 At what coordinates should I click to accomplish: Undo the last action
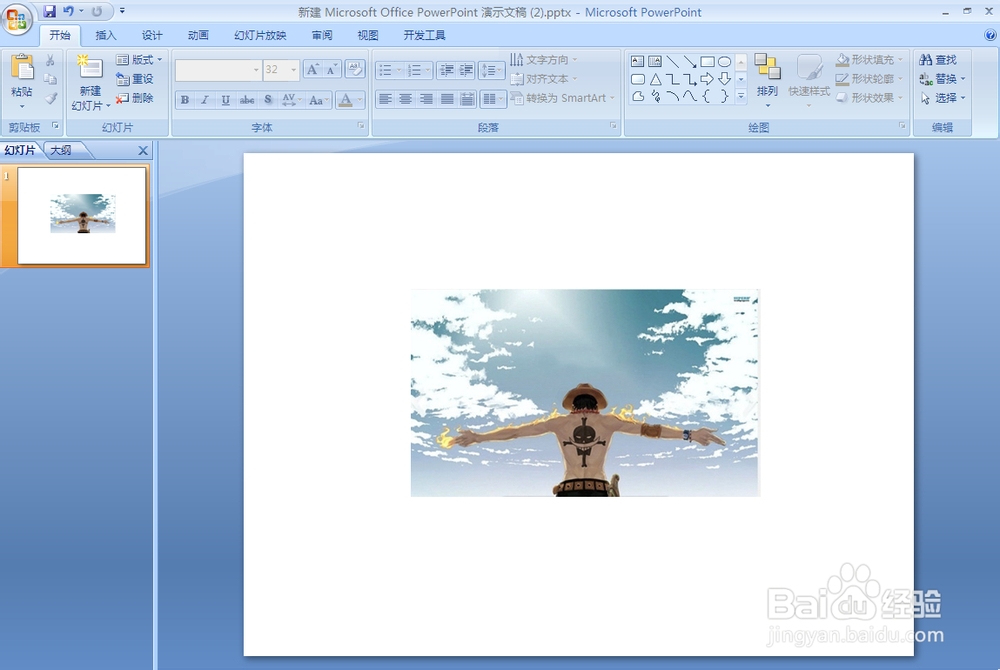(x=68, y=11)
